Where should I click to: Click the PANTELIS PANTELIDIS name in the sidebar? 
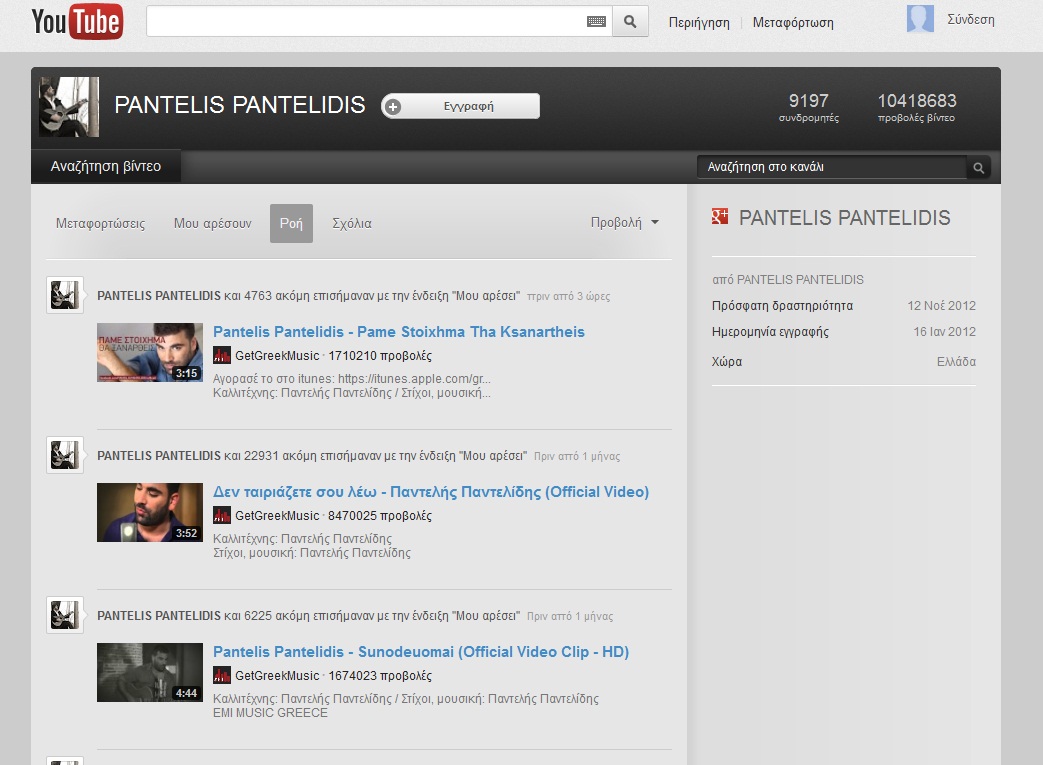(845, 218)
